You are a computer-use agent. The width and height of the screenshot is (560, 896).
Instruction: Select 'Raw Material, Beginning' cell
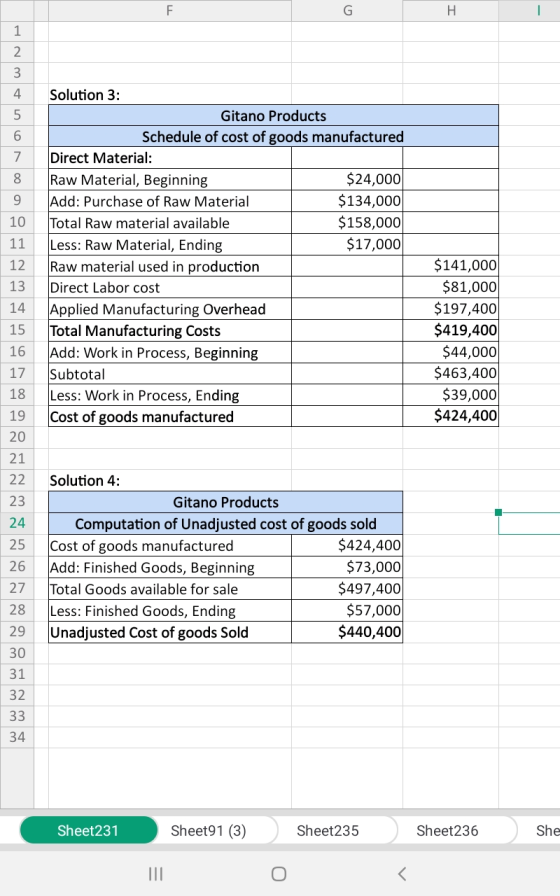(170, 179)
